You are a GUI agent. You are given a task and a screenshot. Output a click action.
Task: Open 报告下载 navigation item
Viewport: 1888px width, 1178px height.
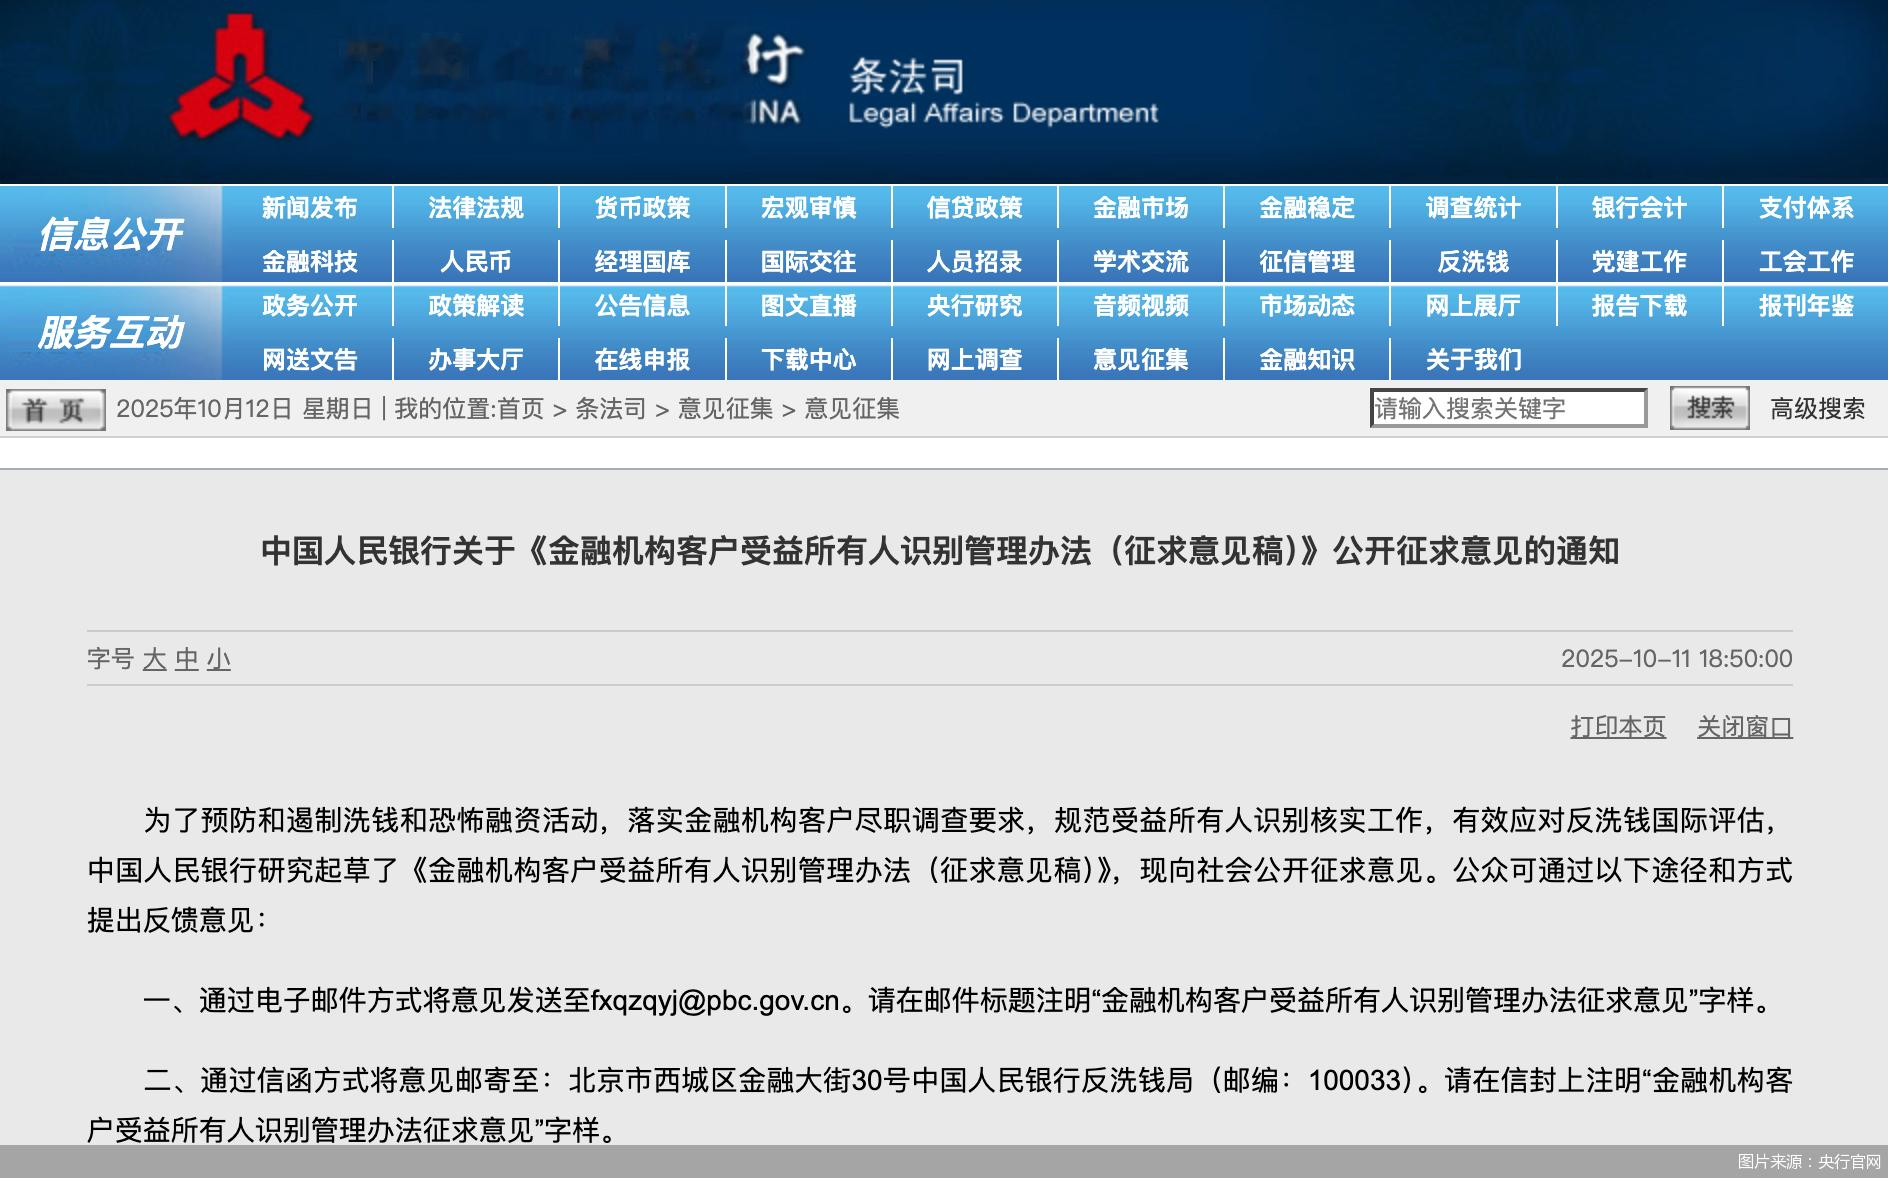(x=1639, y=306)
